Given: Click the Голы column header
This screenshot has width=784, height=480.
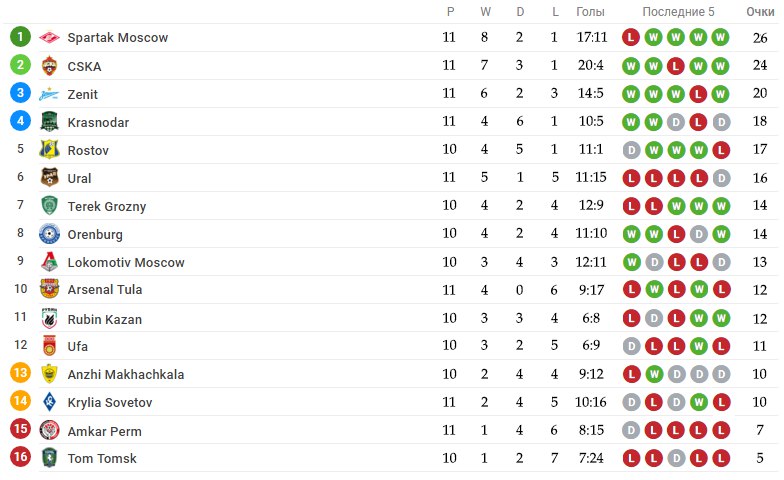Looking at the screenshot, I should point(590,12).
